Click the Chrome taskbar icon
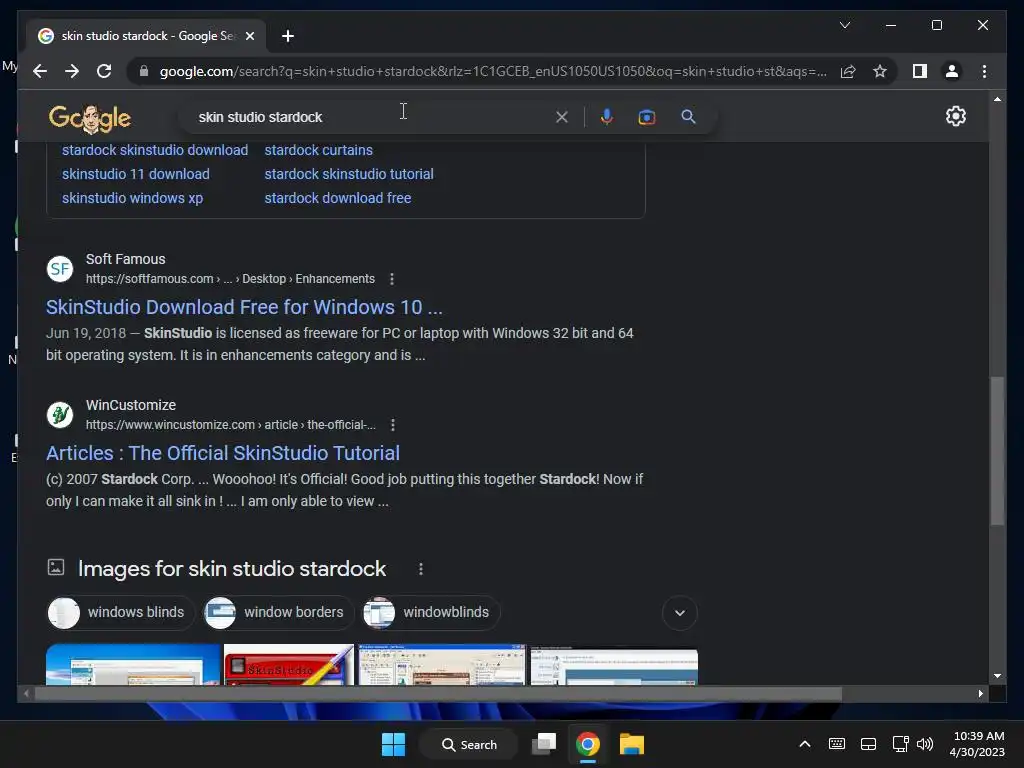Viewport: 1024px width, 768px height. point(588,744)
